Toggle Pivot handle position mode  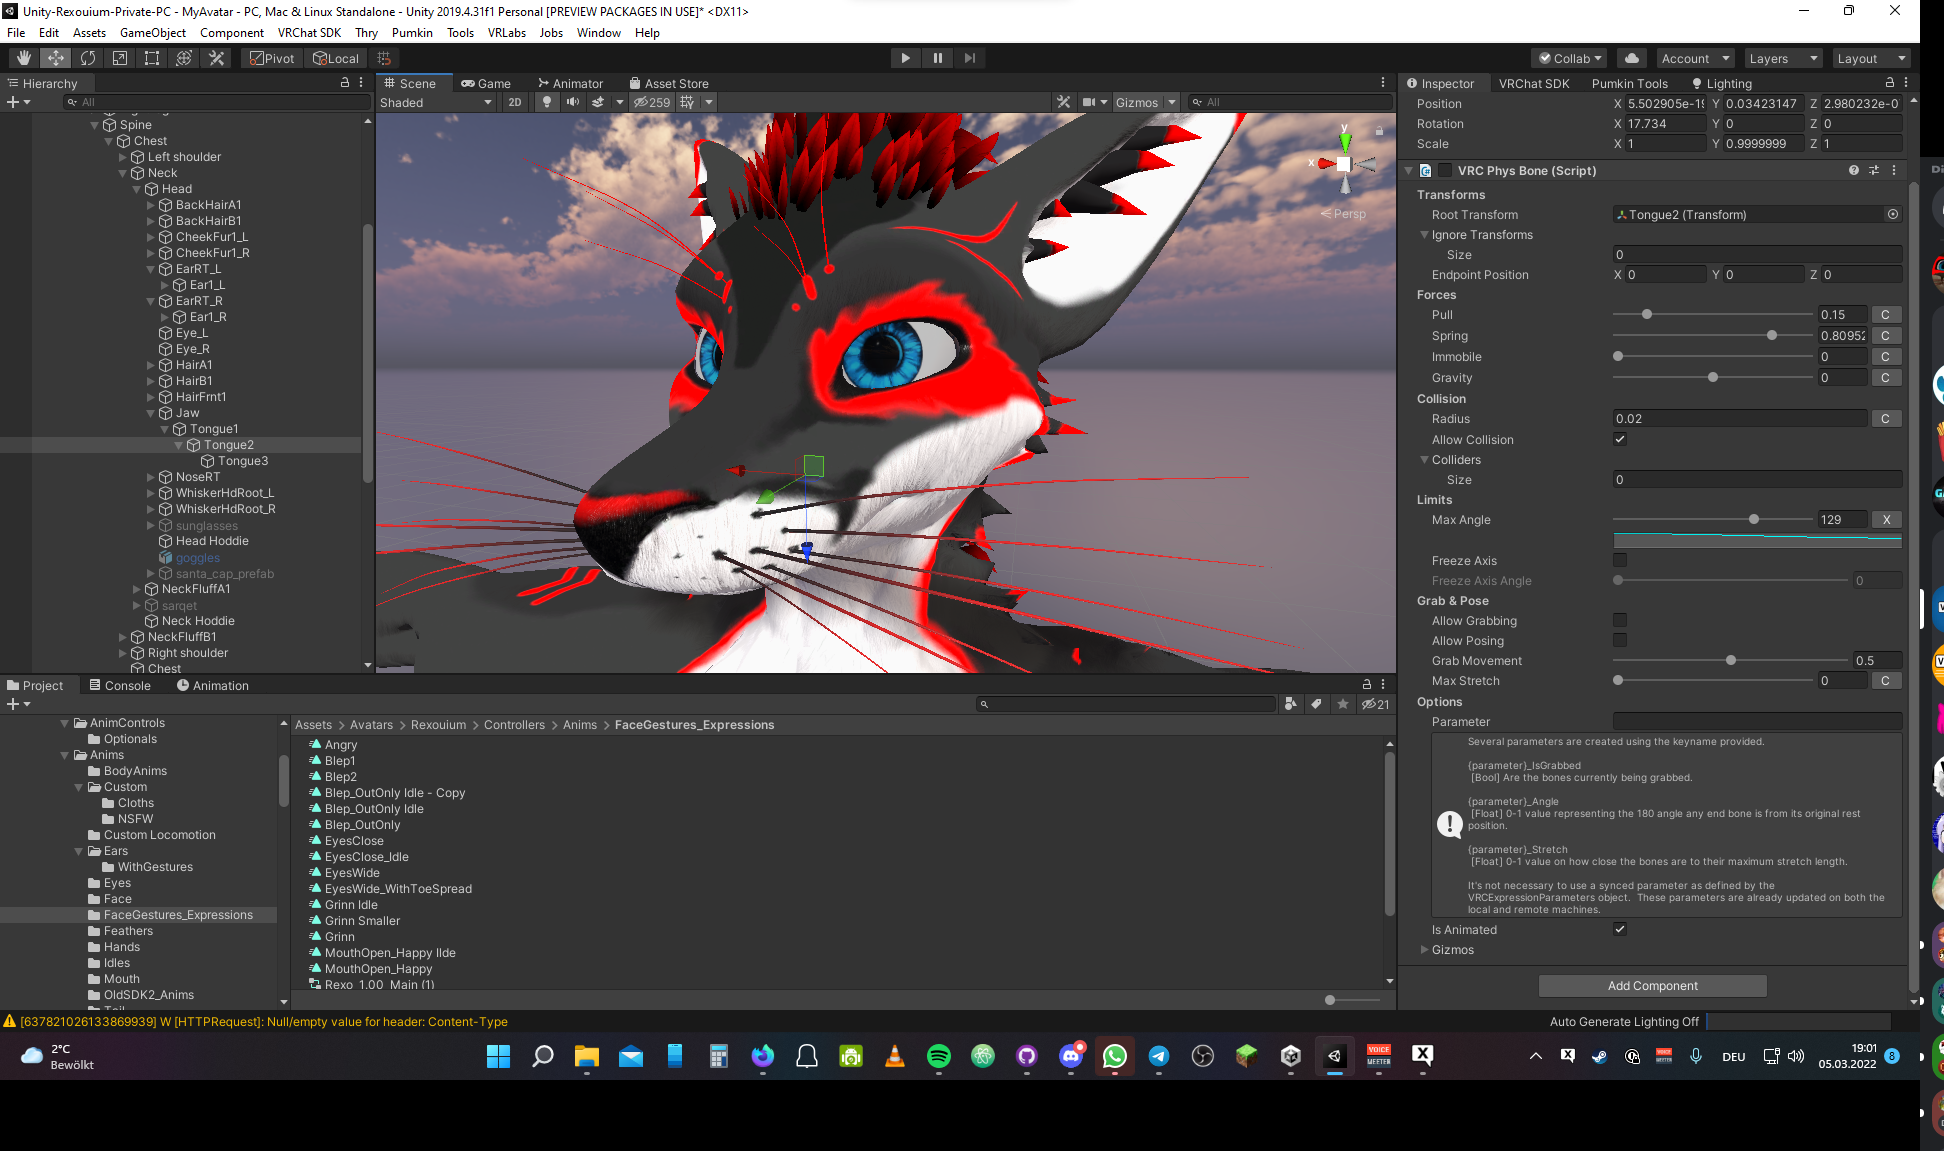point(272,58)
